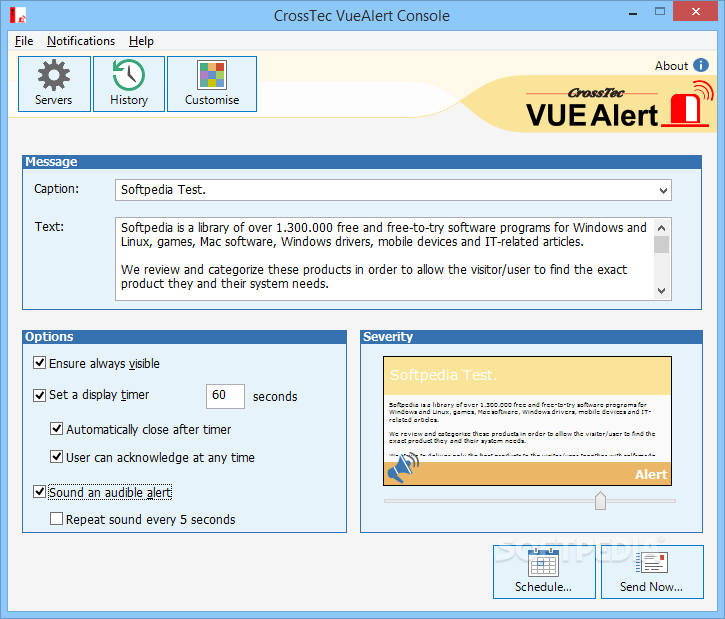Open the Help menu
This screenshot has height=619, width=725.
coord(141,41)
